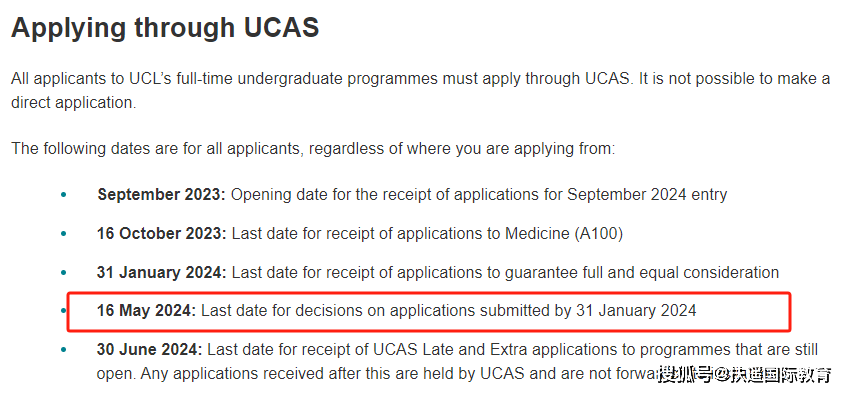Click the bold "30 June 2024:" date label
The width and height of the screenshot is (850, 393).
tap(149, 350)
